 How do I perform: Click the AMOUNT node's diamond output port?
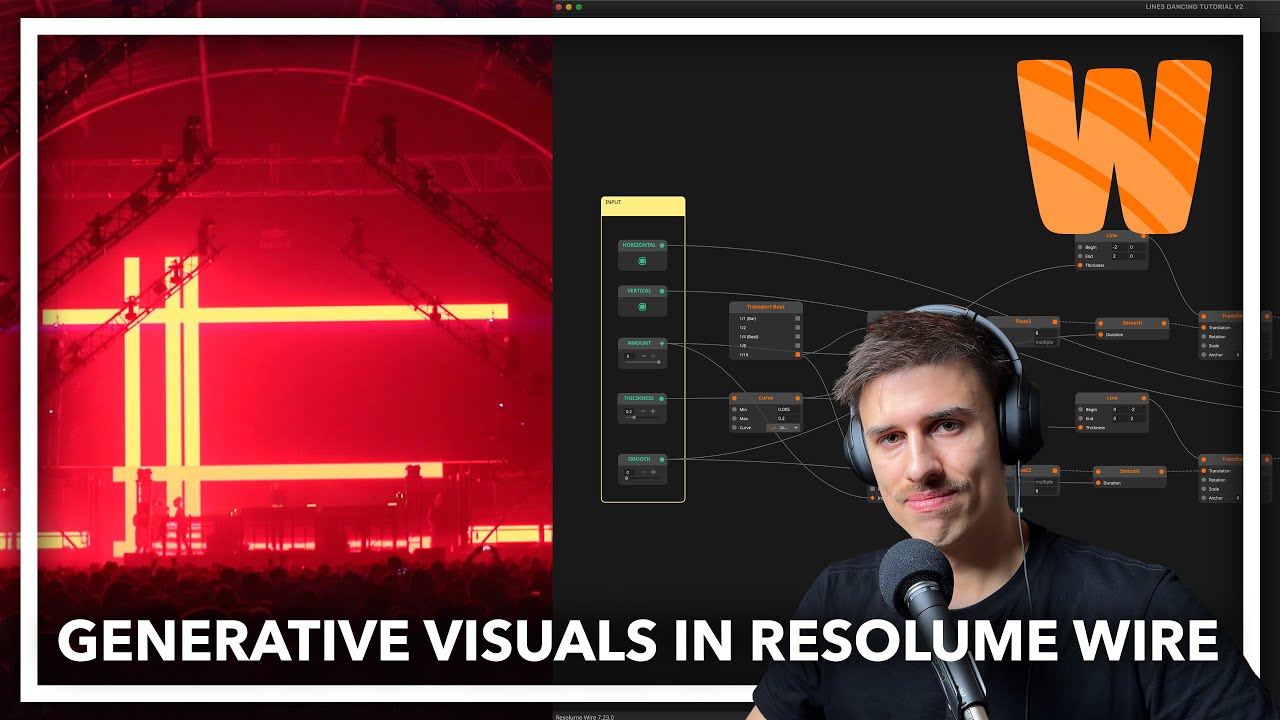(x=662, y=343)
